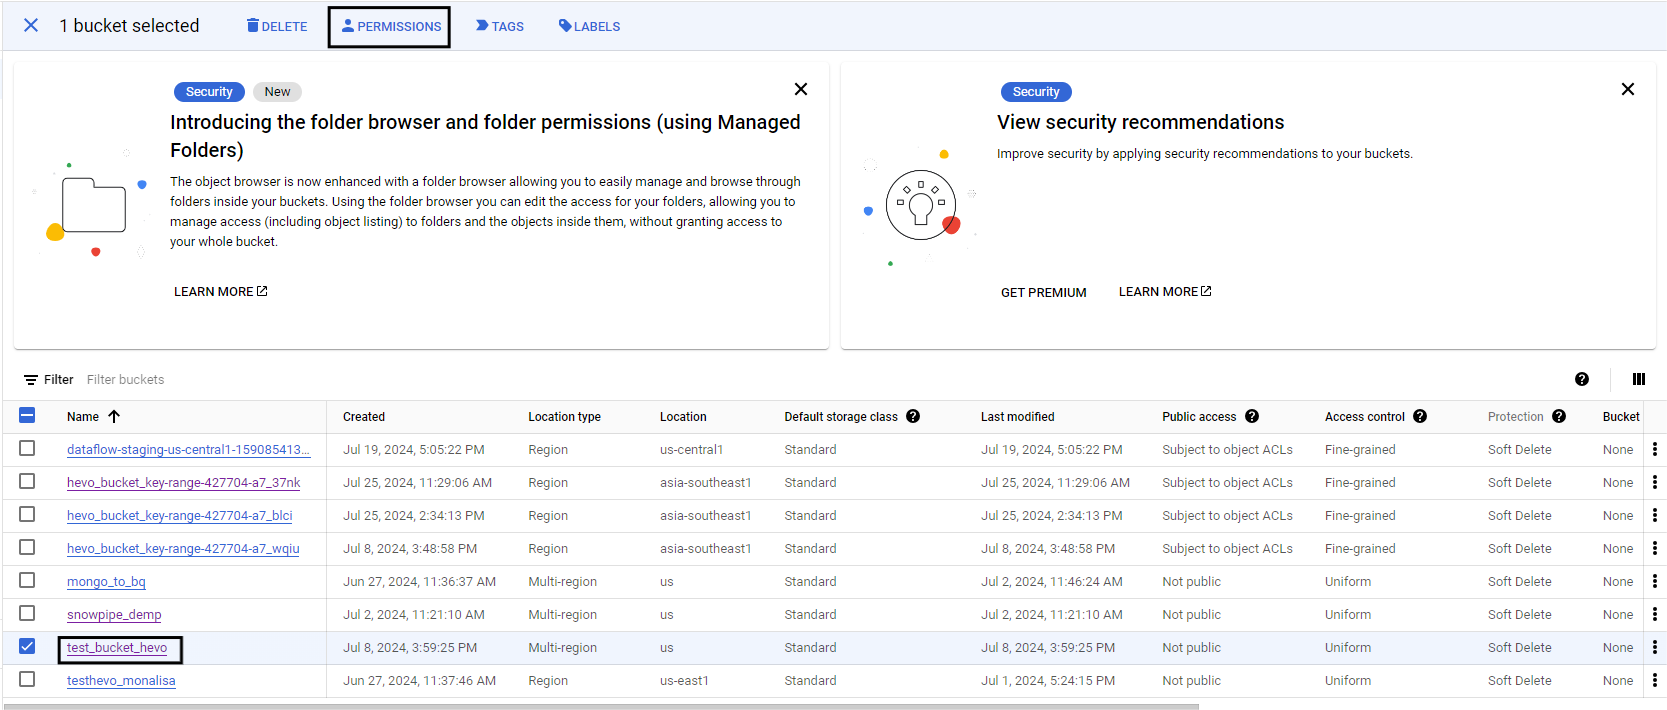Click '1 bucket selected' text

[x=129, y=26]
